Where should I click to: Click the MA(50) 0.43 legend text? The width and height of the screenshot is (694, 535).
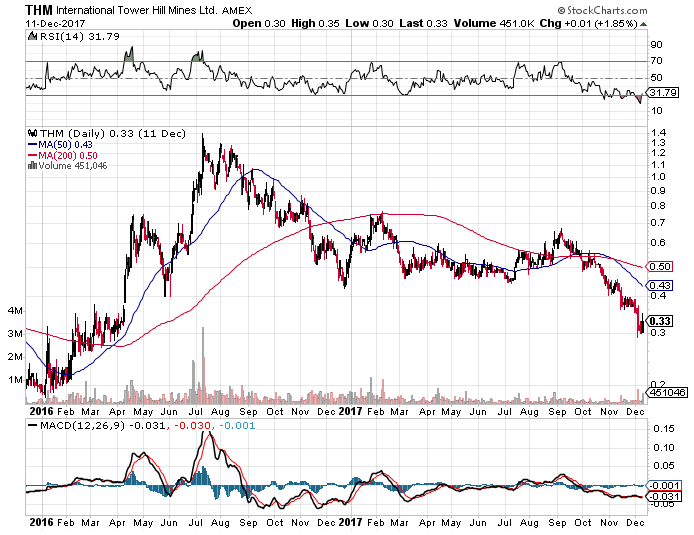[66, 144]
